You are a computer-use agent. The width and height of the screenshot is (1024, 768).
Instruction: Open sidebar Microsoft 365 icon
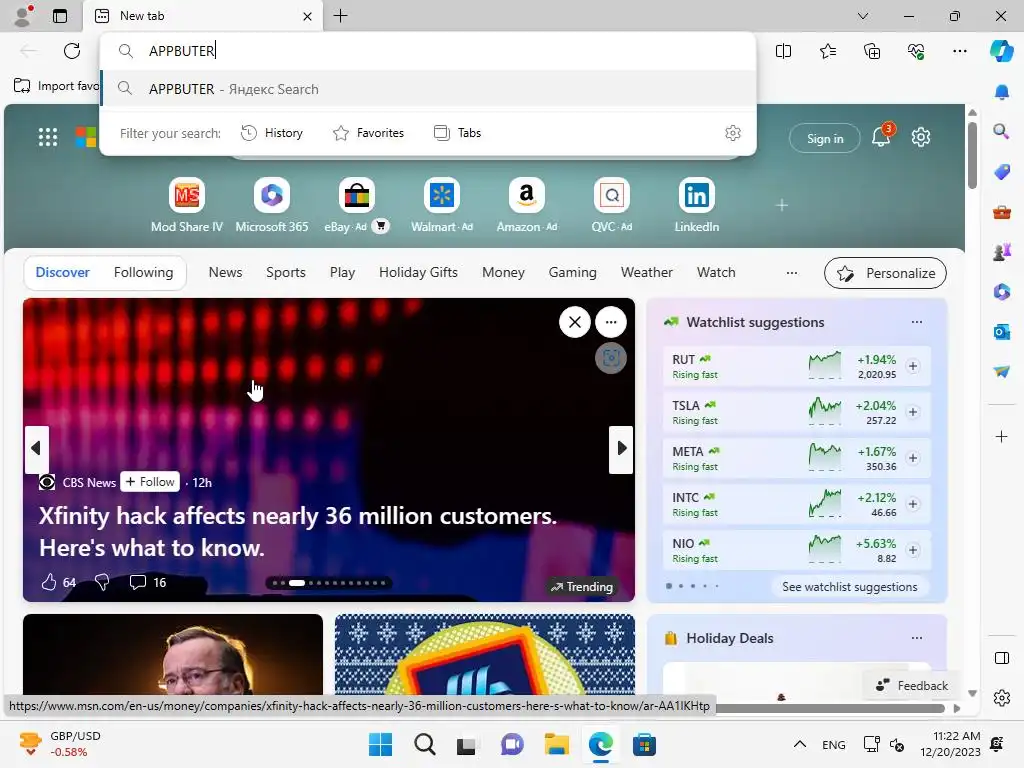pyautogui.click(x=1001, y=292)
